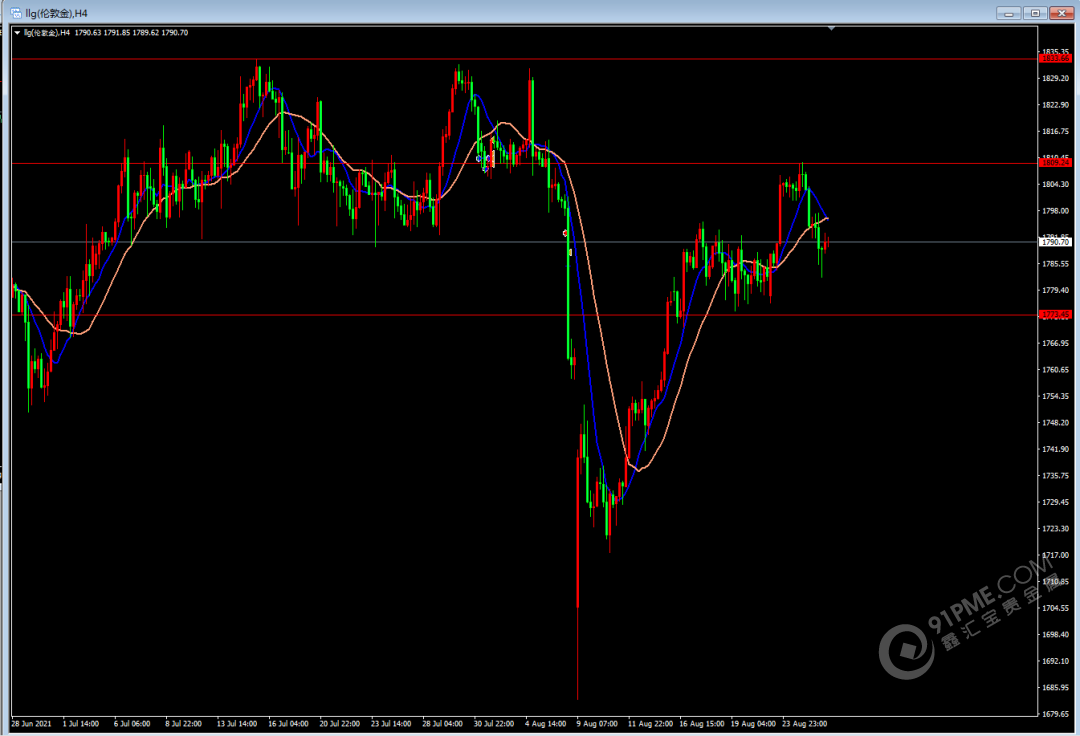Screen dimensions: 1080x736
Task: Minimize the chart window
Action: click(x=1009, y=12)
